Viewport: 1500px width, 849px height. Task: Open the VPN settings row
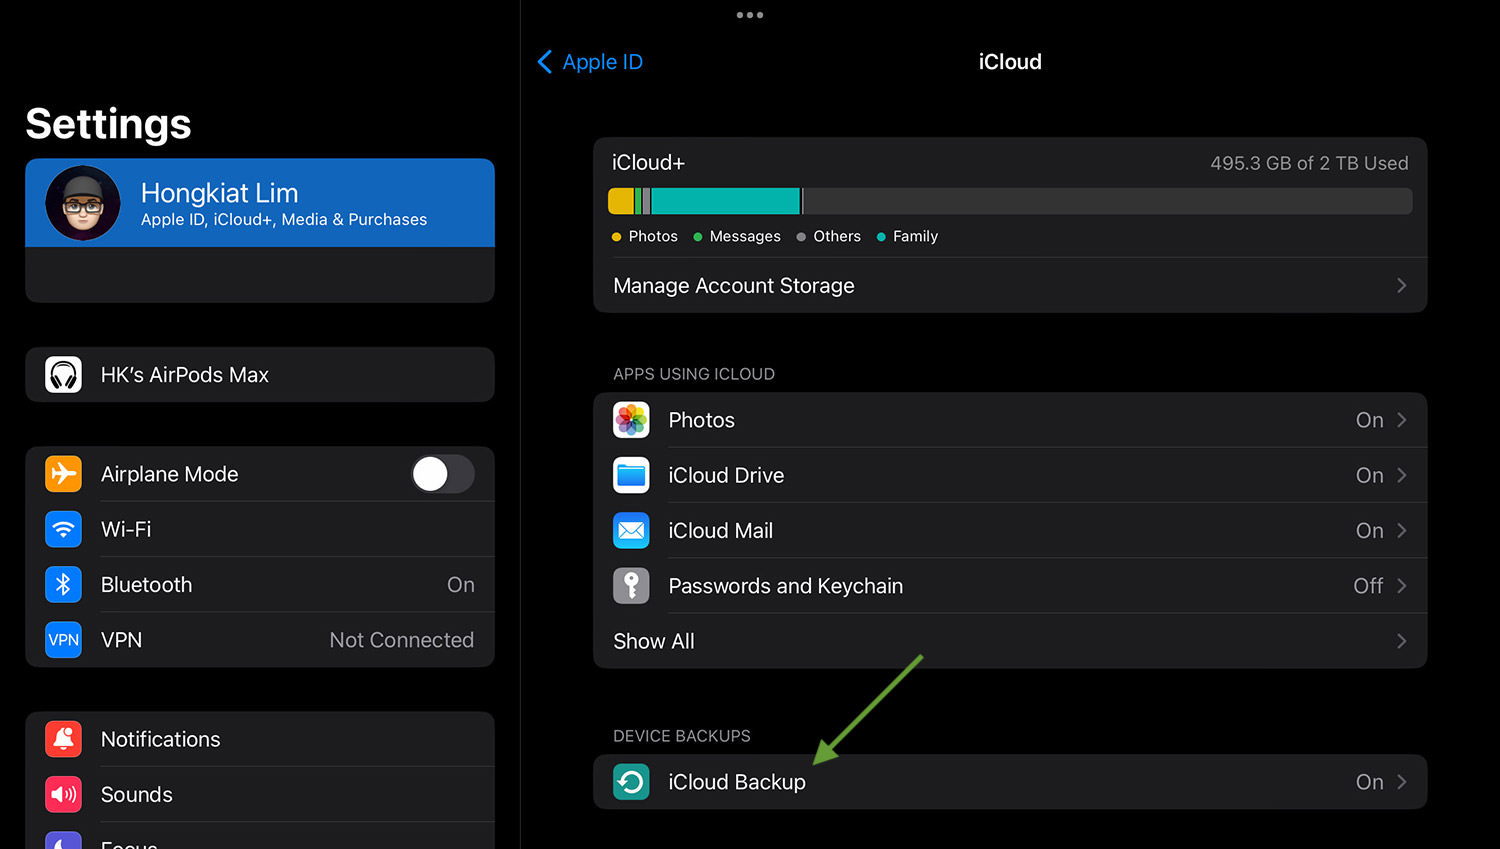point(260,640)
